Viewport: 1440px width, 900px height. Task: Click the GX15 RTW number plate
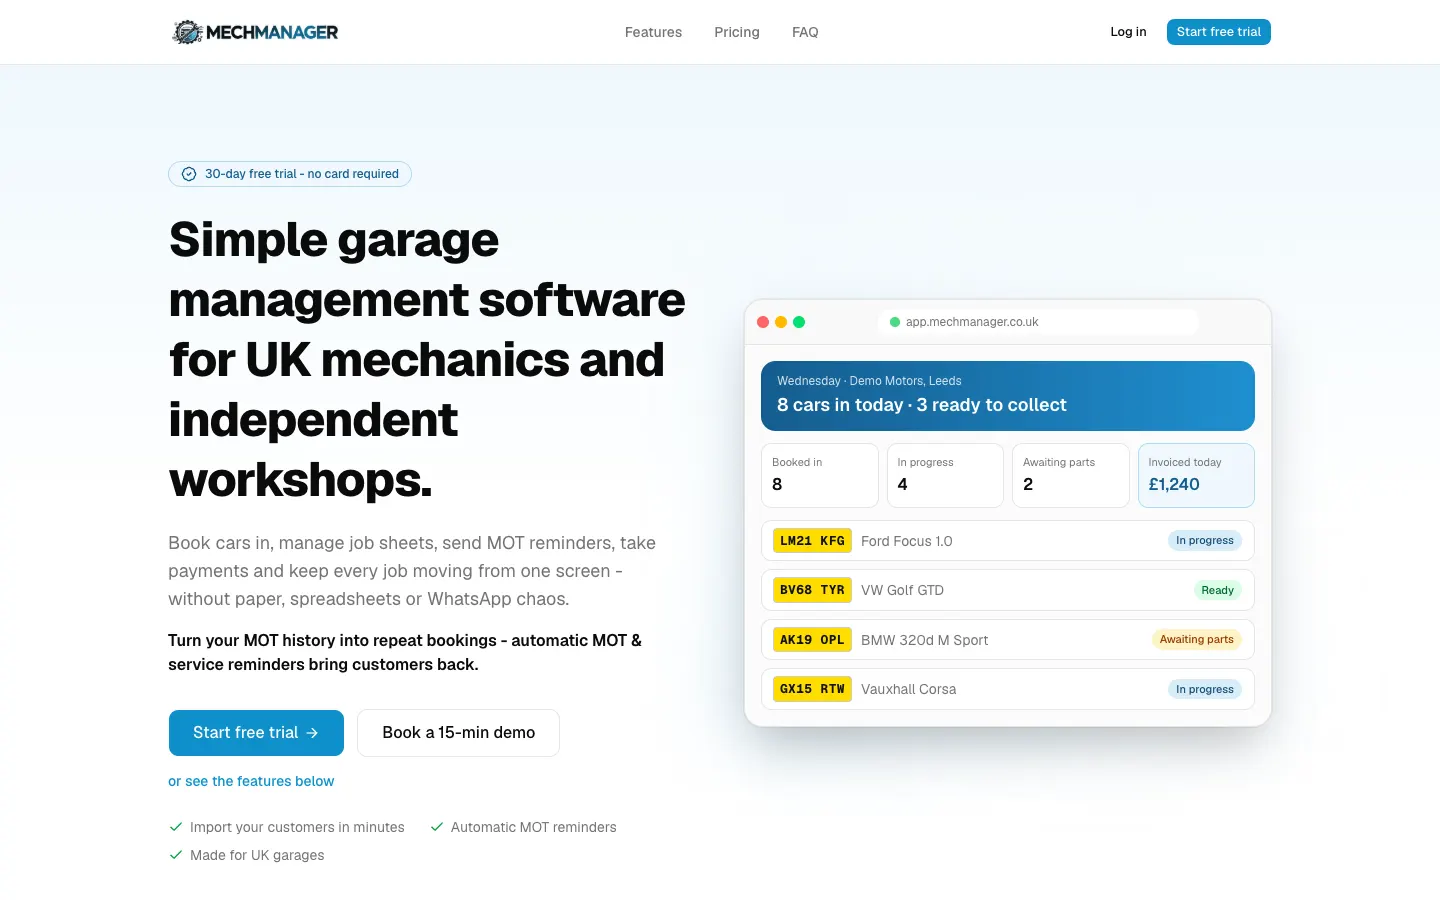coord(812,689)
